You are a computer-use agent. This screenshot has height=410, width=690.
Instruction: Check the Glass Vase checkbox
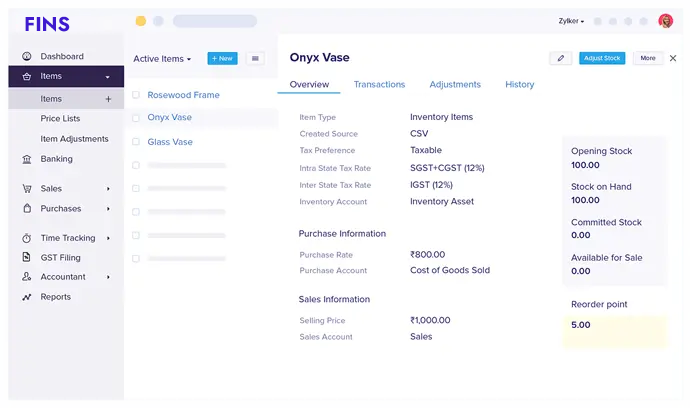coord(136,142)
